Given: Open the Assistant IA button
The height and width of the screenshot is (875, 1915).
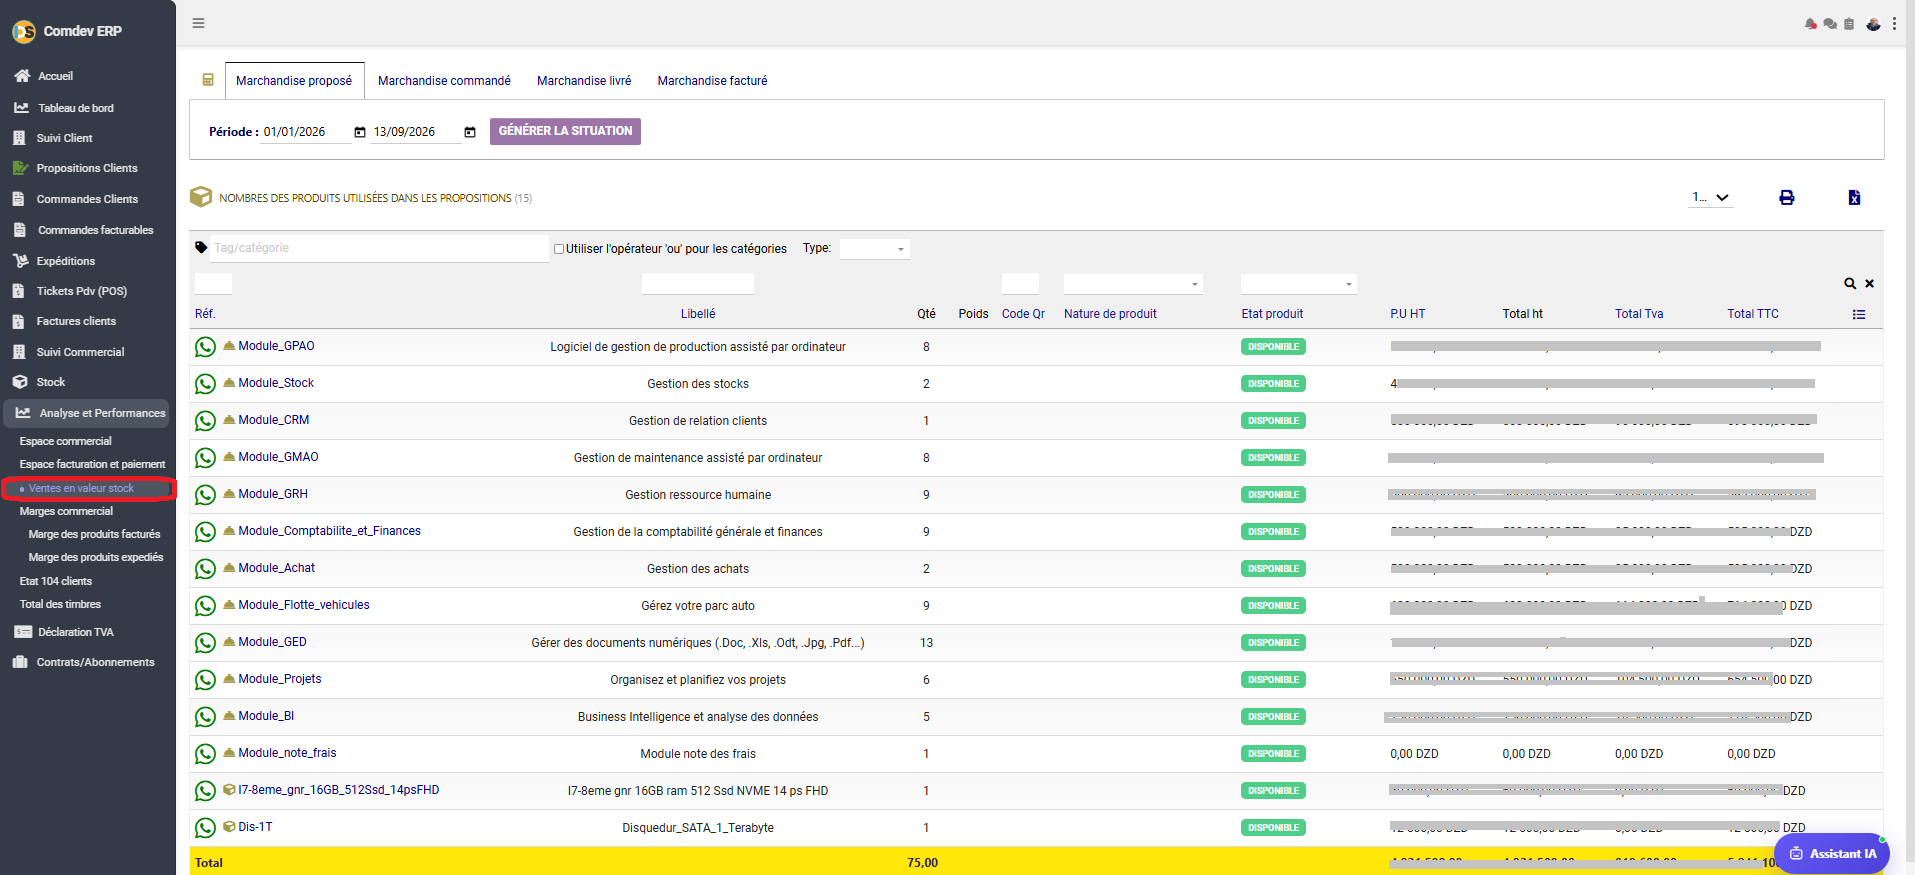Looking at the screenshot, I should click(1832, 853).
